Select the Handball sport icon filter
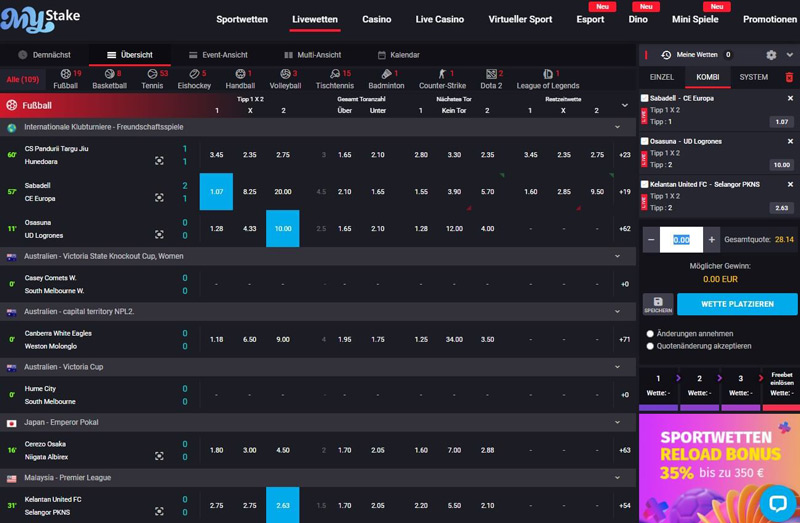Viewport: 800px width, 523px height. tap(240, 79)
